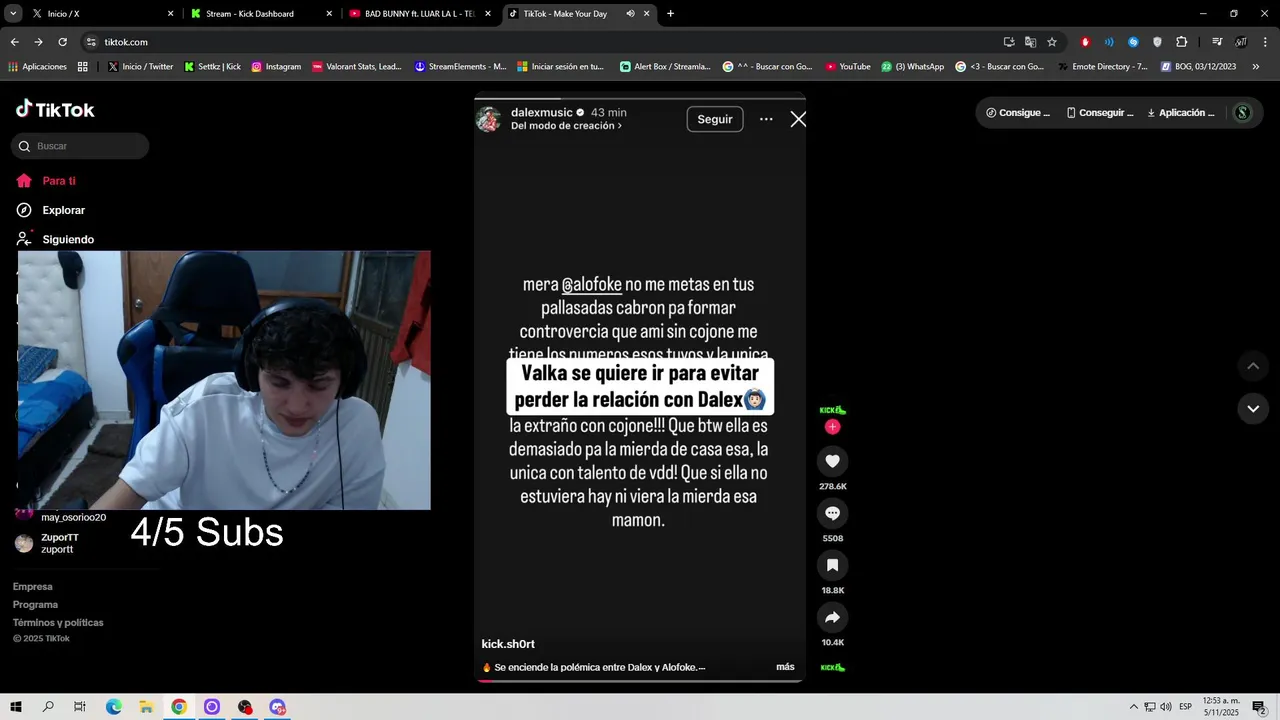Open File Explorer from the taskbar
This screenshot has width=1280, height=720.
tap(146, 707)
